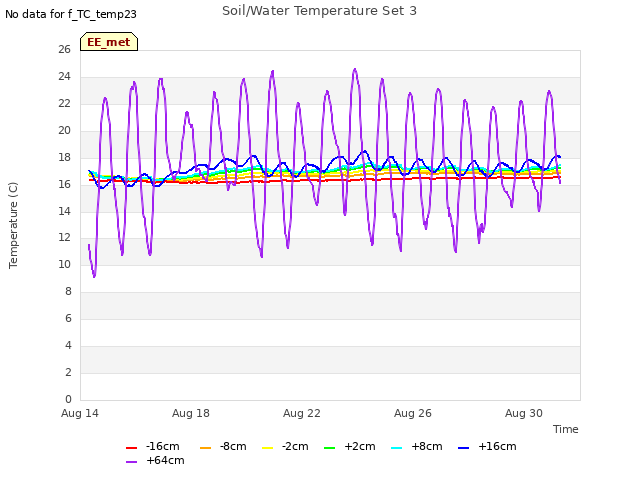Select the +8cm legend entry
640x480 pixels.
coord(417,447)
